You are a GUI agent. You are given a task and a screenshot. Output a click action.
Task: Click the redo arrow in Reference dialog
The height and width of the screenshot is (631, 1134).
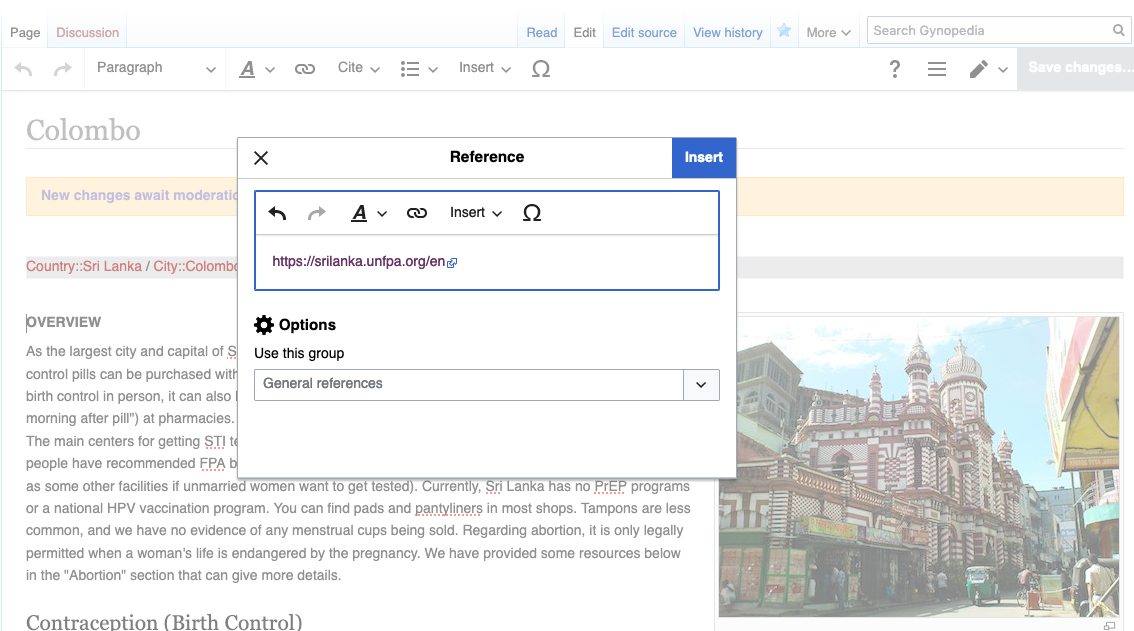pos(316,213)
